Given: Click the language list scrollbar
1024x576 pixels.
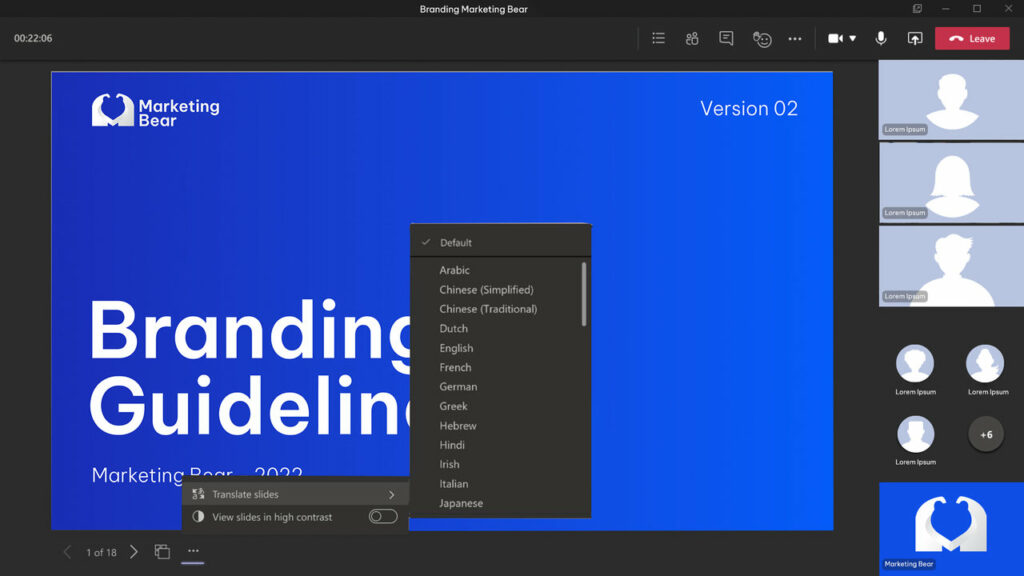Looking at the screenshot, I should pyautogui.click(x=584, y=294).
